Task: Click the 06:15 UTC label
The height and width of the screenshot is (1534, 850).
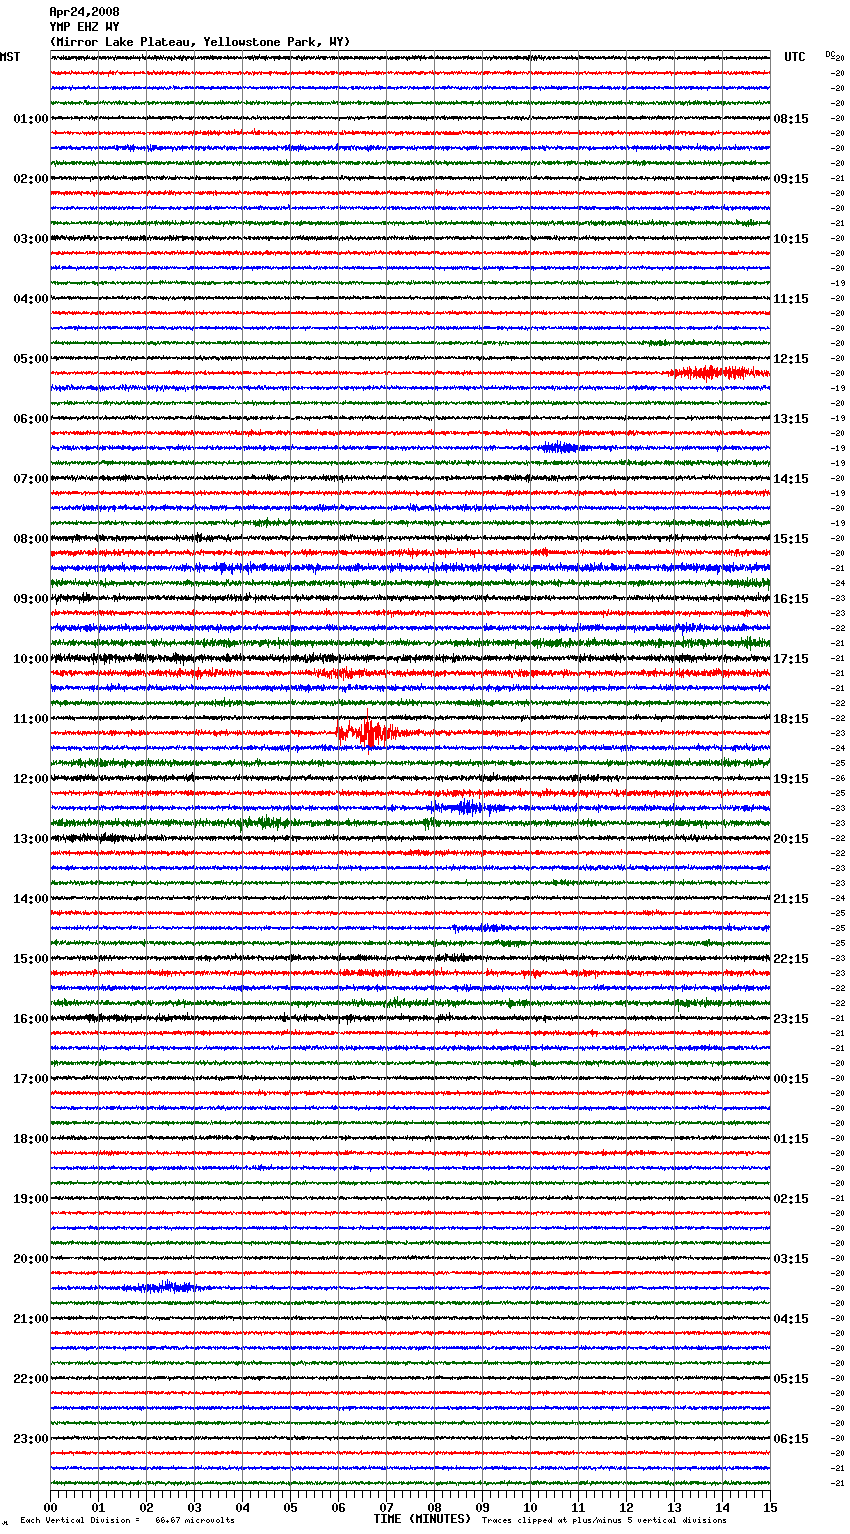Action: 791,1439
